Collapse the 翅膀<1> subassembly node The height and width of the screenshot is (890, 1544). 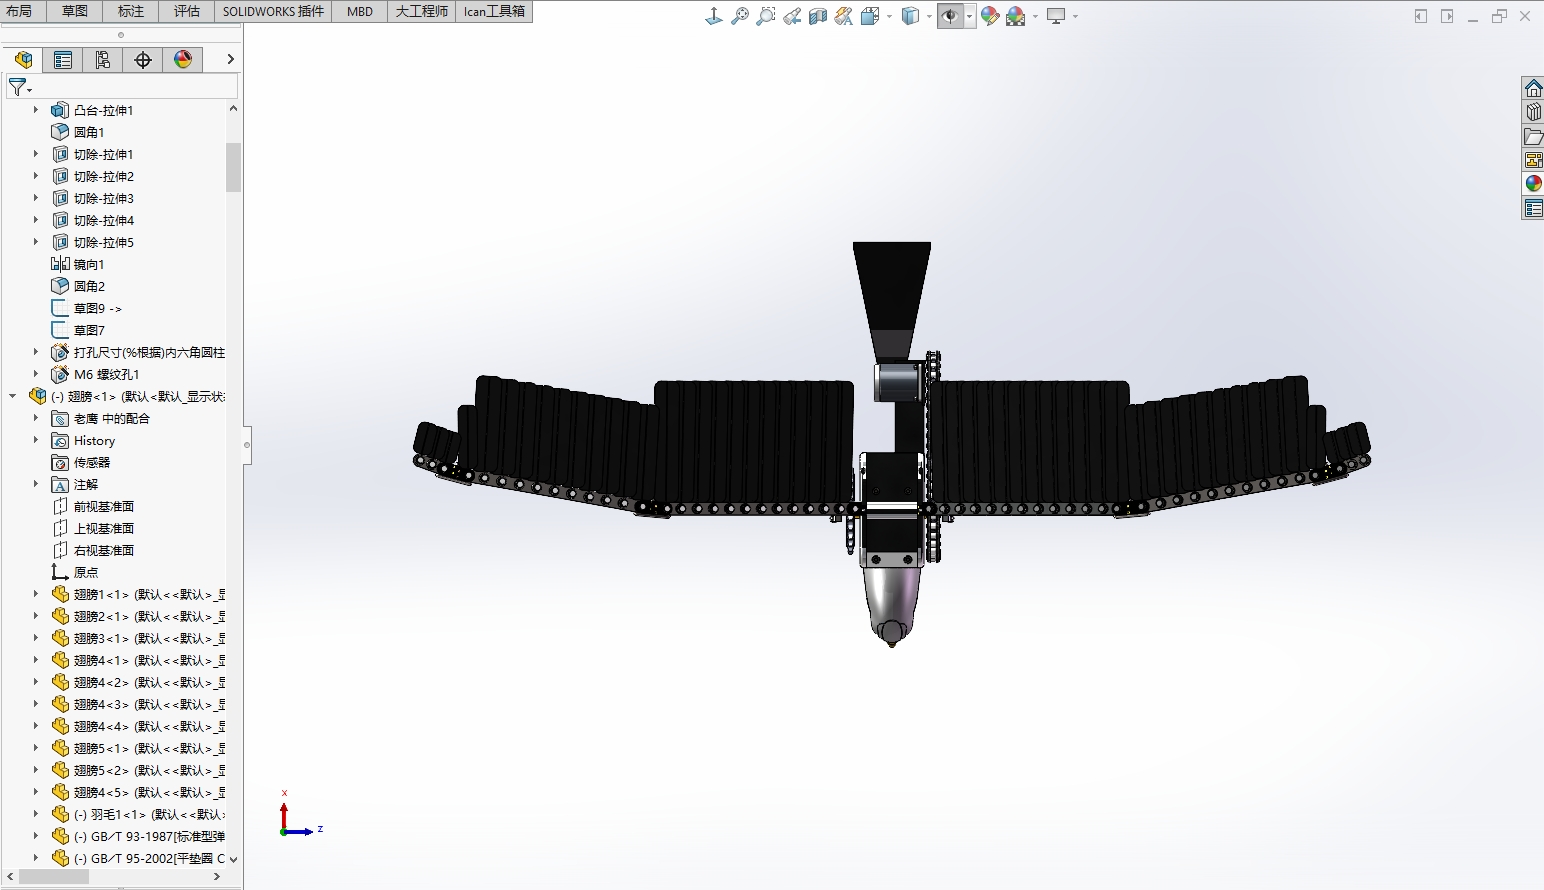(x=13, y=396)
